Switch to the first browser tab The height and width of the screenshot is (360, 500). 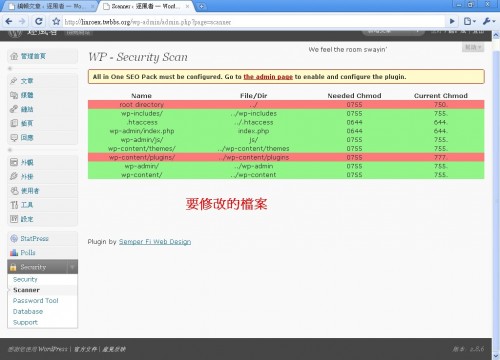coord(50,6)
